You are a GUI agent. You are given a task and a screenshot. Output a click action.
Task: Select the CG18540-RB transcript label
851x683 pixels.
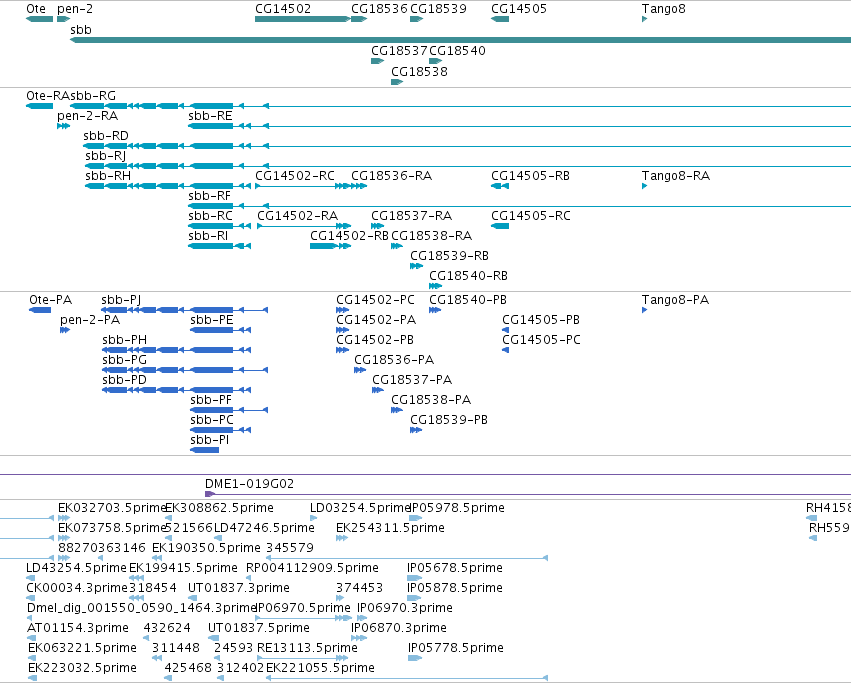468,276
